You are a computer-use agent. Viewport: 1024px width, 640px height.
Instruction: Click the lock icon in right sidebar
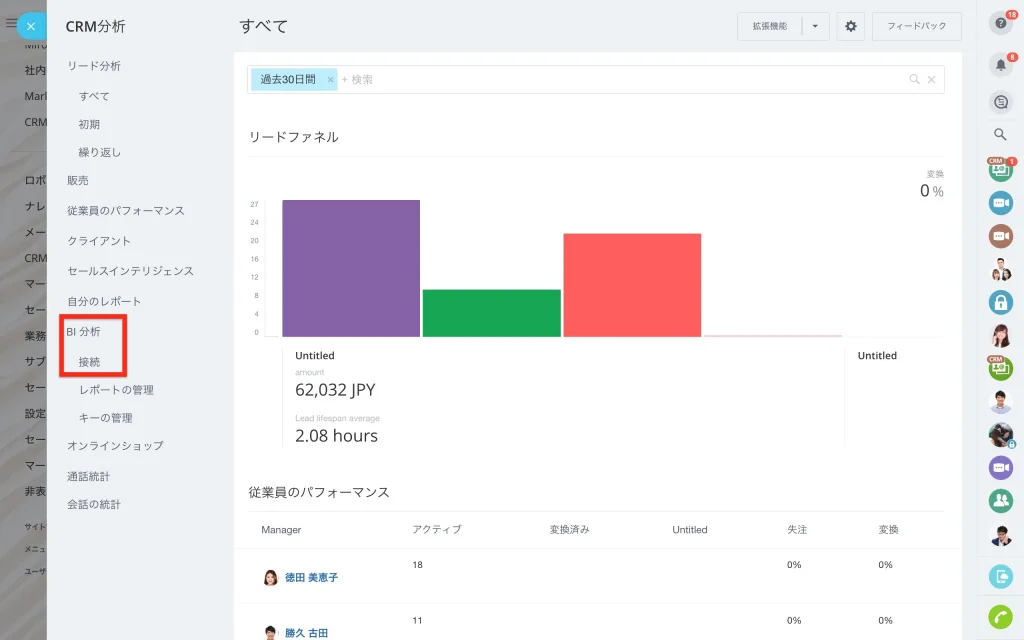1000,302
